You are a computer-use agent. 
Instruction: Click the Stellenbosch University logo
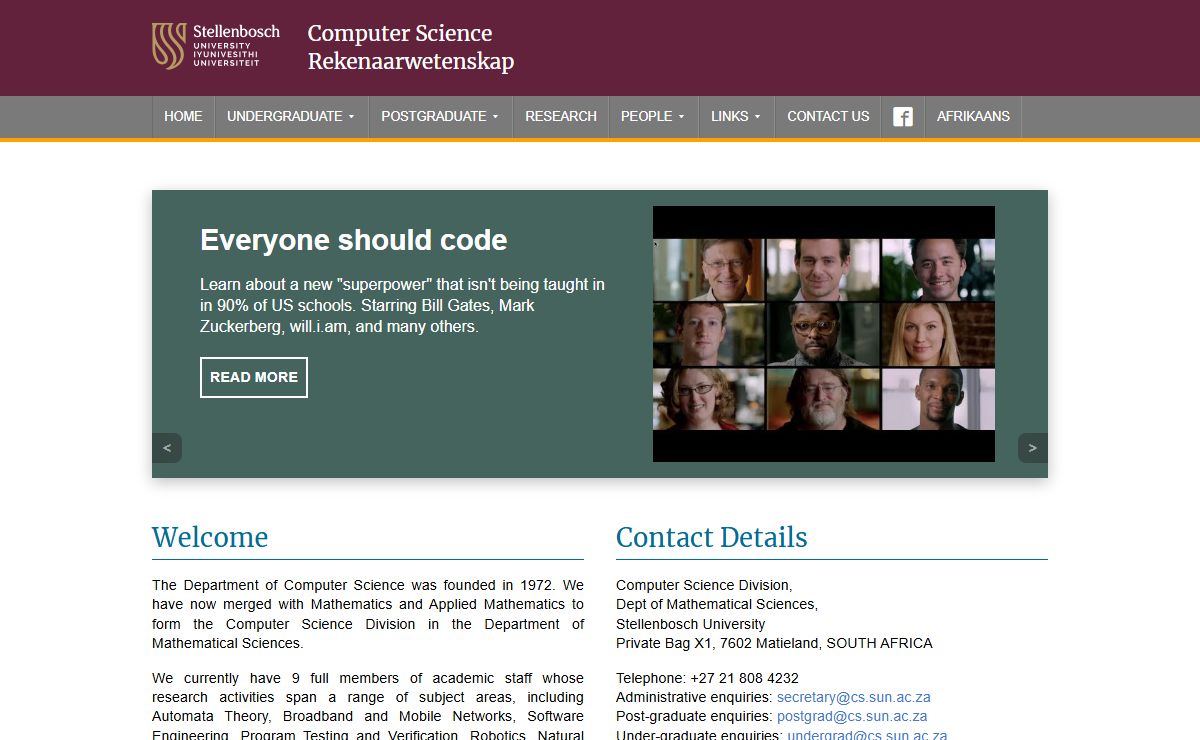215,46
